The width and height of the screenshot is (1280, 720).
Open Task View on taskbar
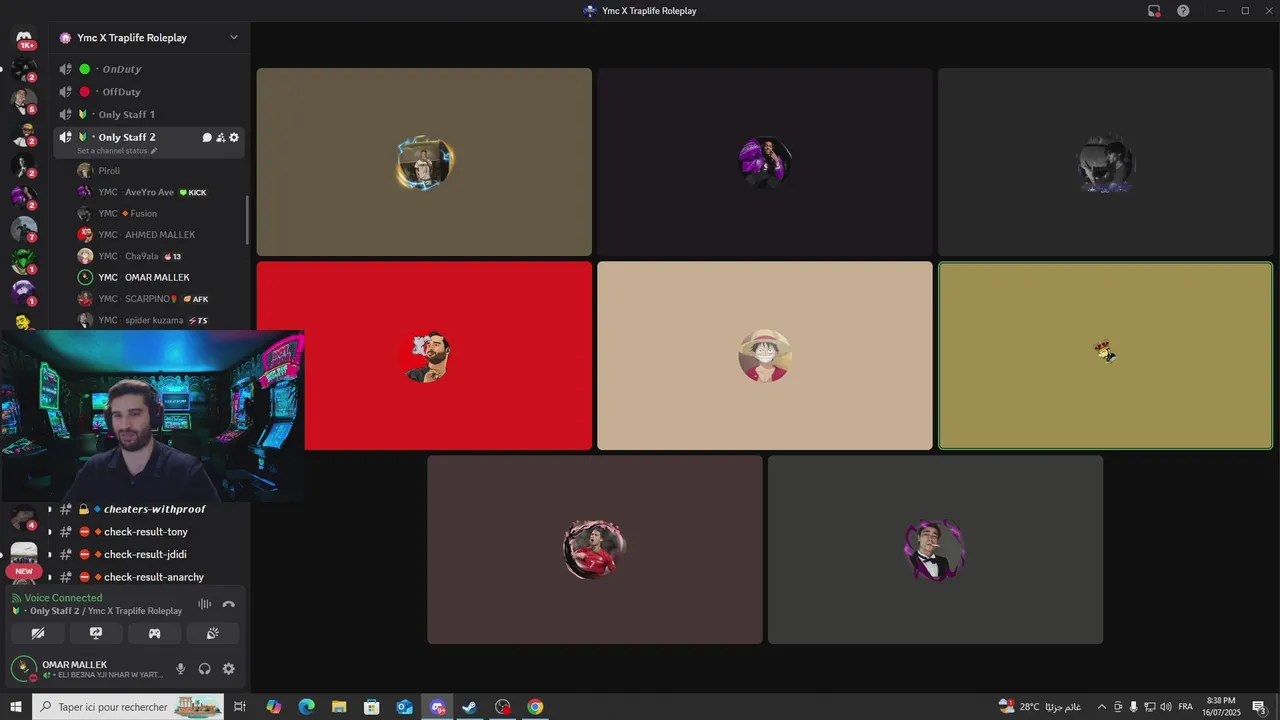coord(240,707)
